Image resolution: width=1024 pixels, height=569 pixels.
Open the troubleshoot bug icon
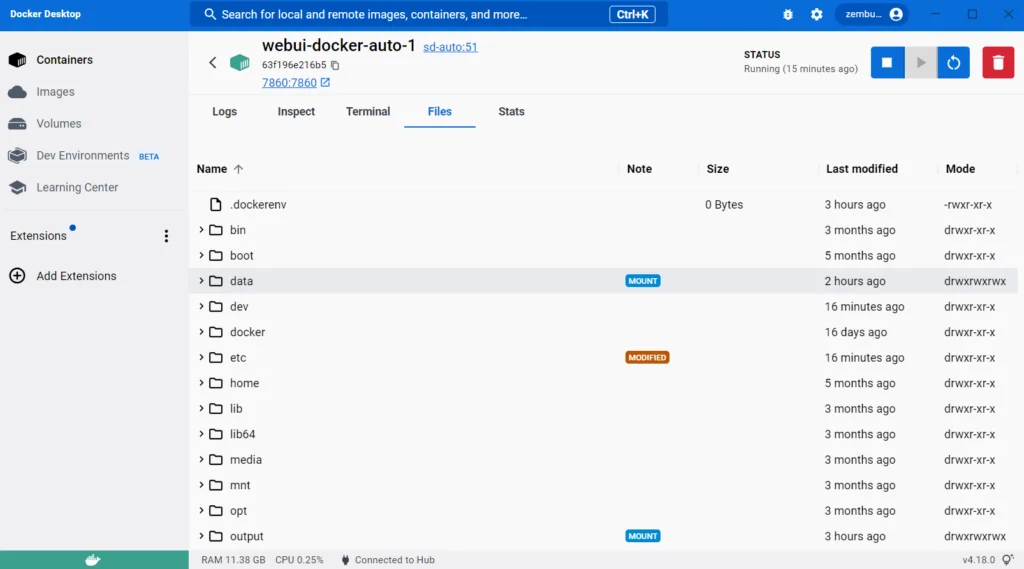click(x=788, y=15)
